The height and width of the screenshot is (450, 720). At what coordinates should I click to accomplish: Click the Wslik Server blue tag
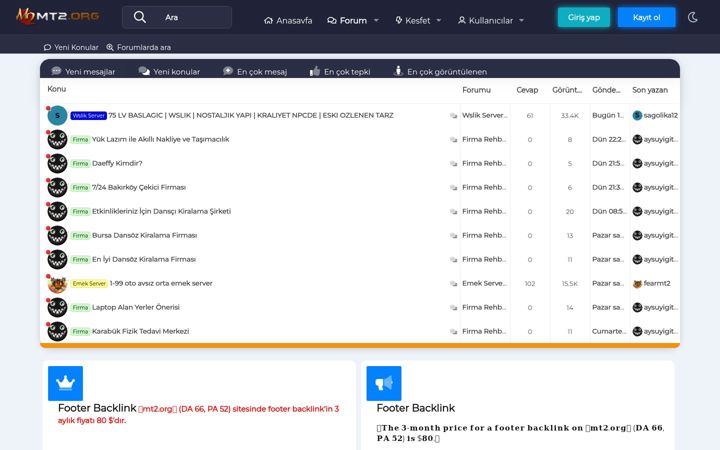[x=89, y=116]
